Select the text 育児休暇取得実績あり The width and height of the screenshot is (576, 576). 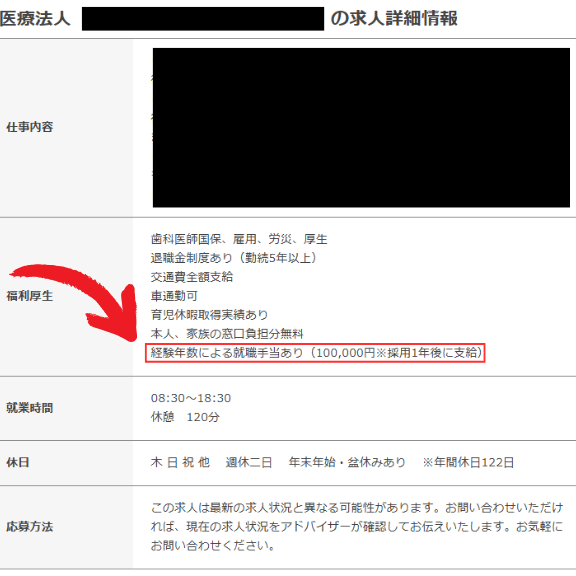[209, 315]
